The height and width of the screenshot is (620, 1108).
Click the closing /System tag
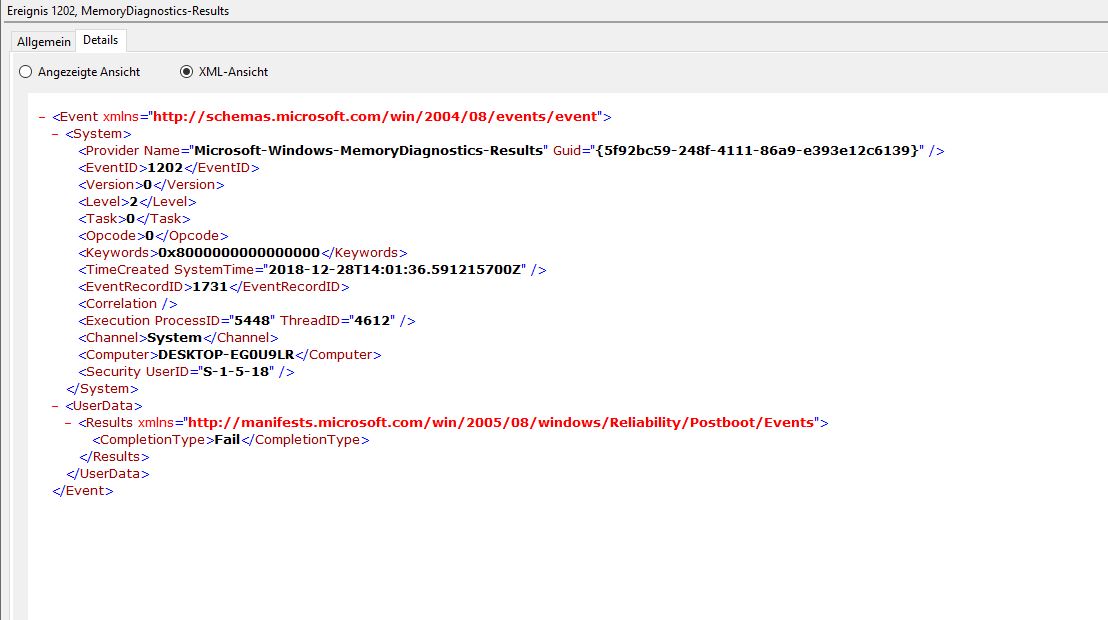[x=102, y=389]
